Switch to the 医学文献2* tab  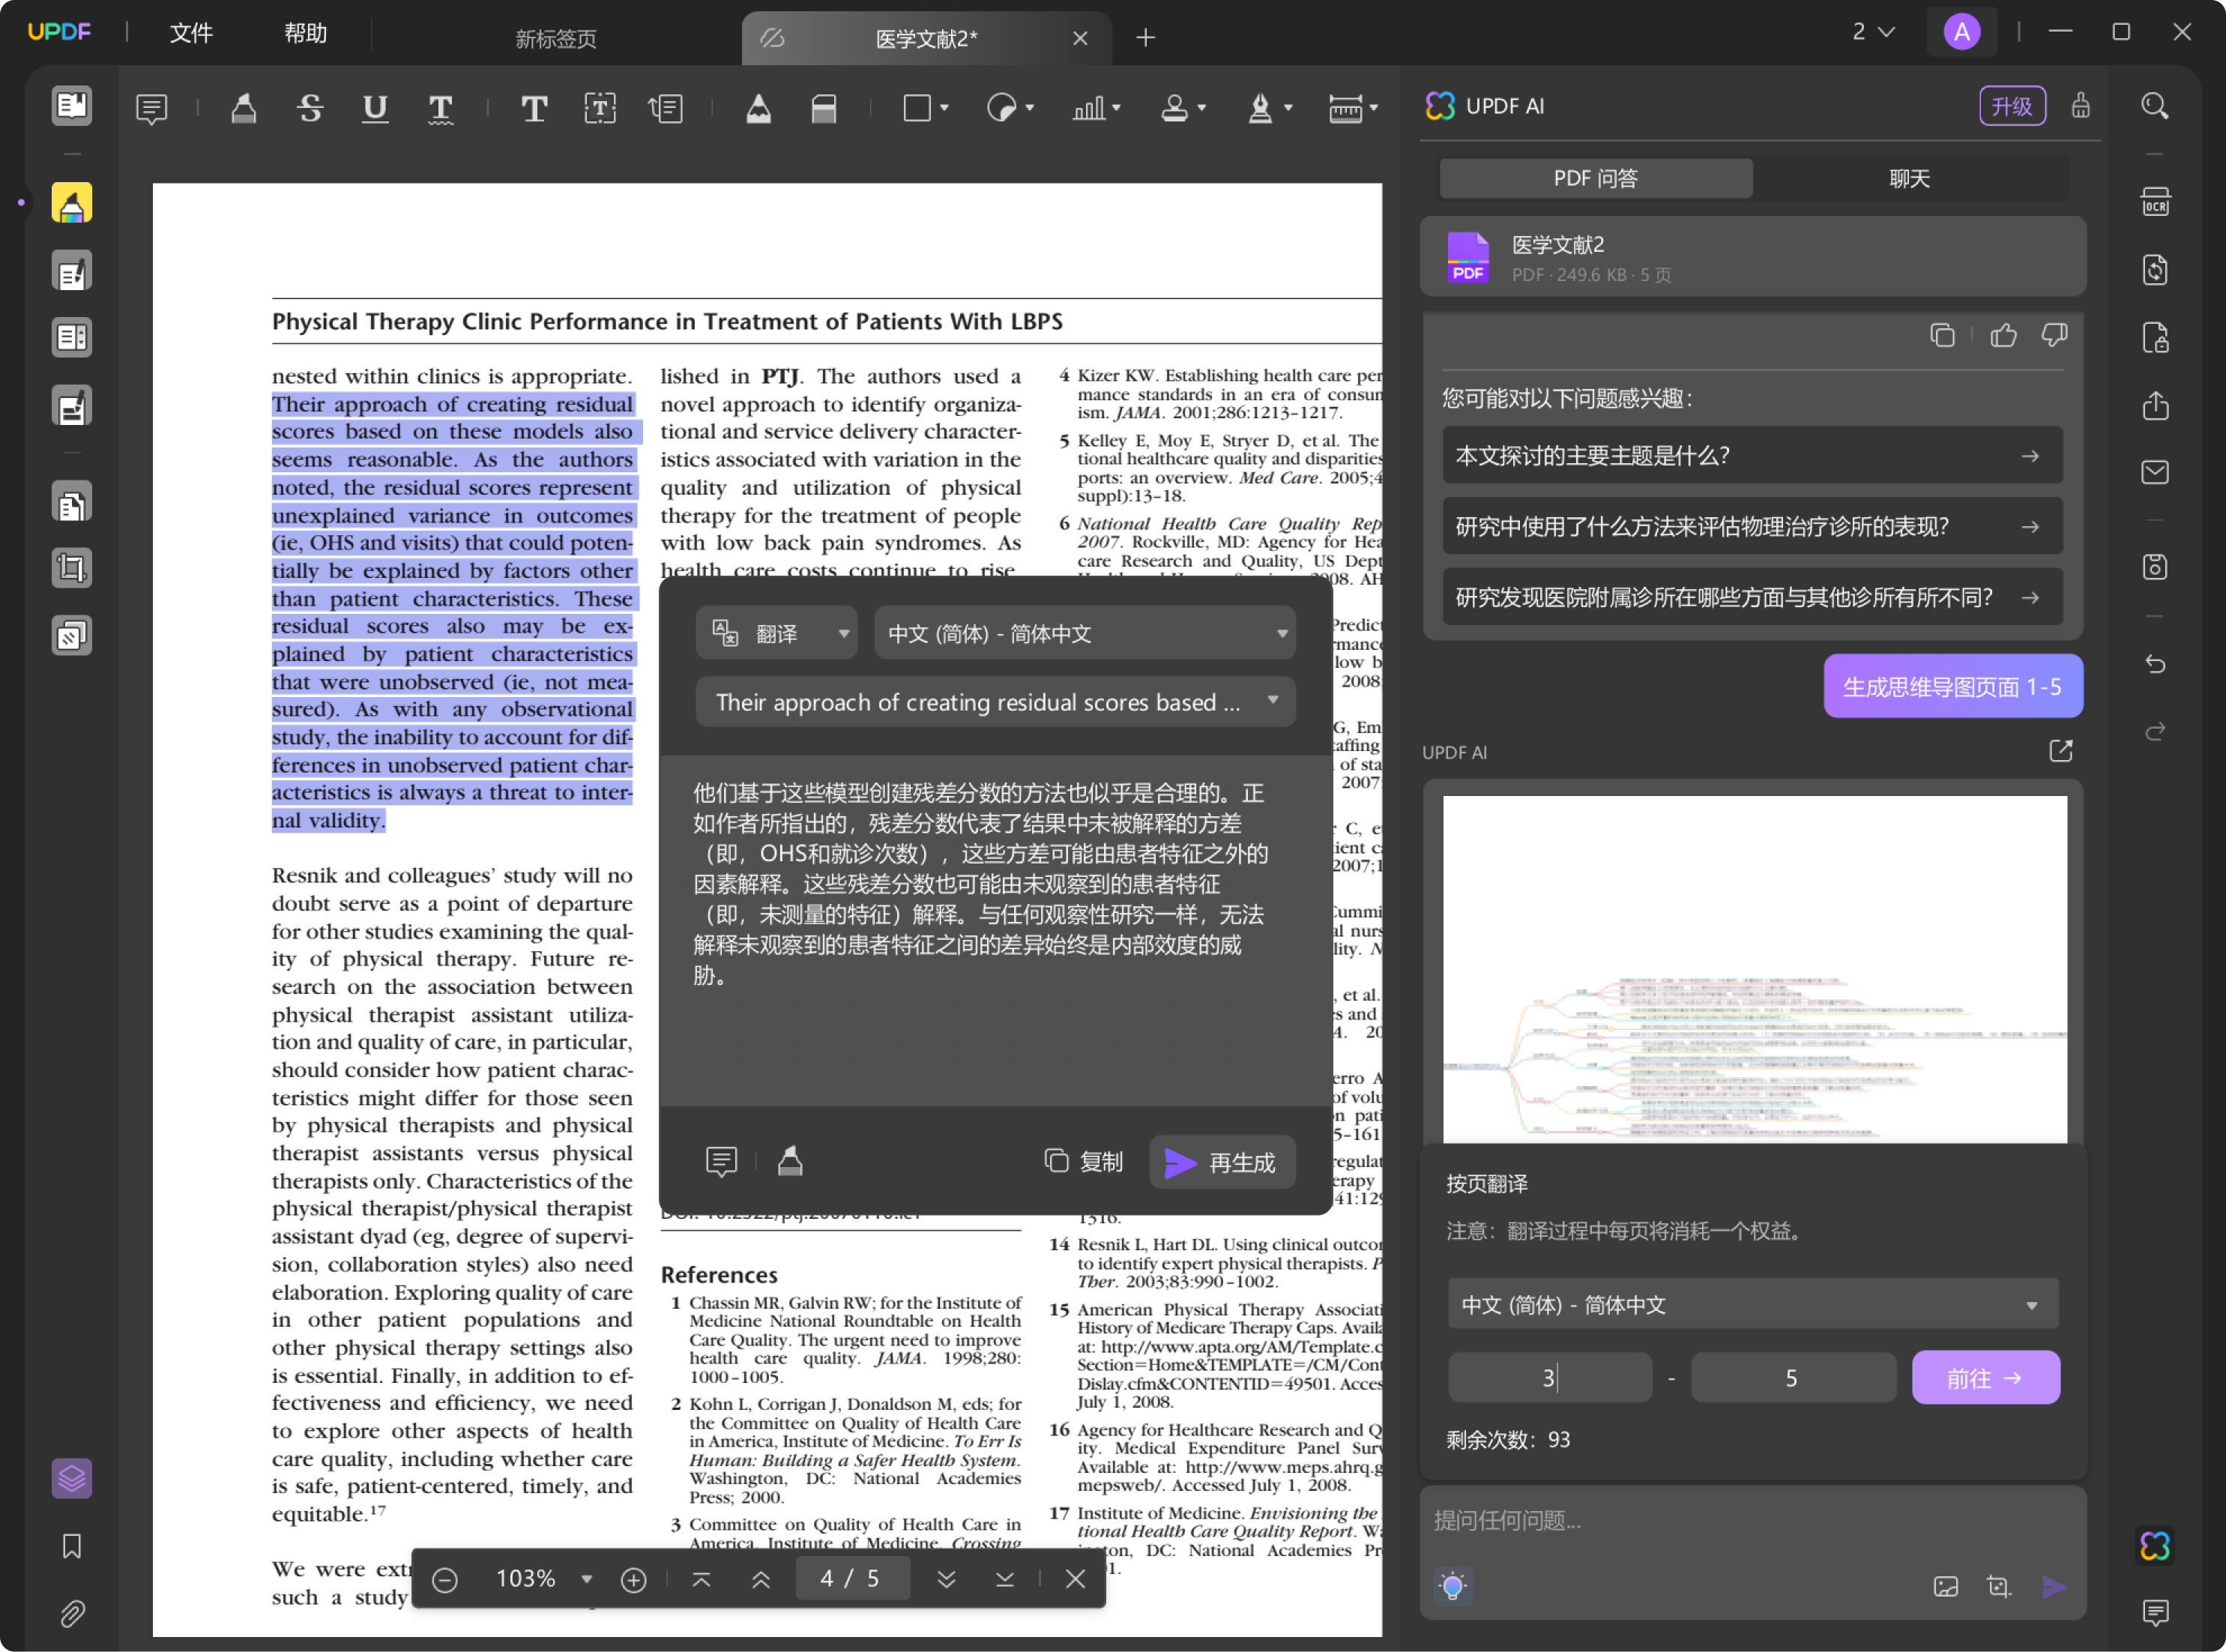tap(926, 38)
